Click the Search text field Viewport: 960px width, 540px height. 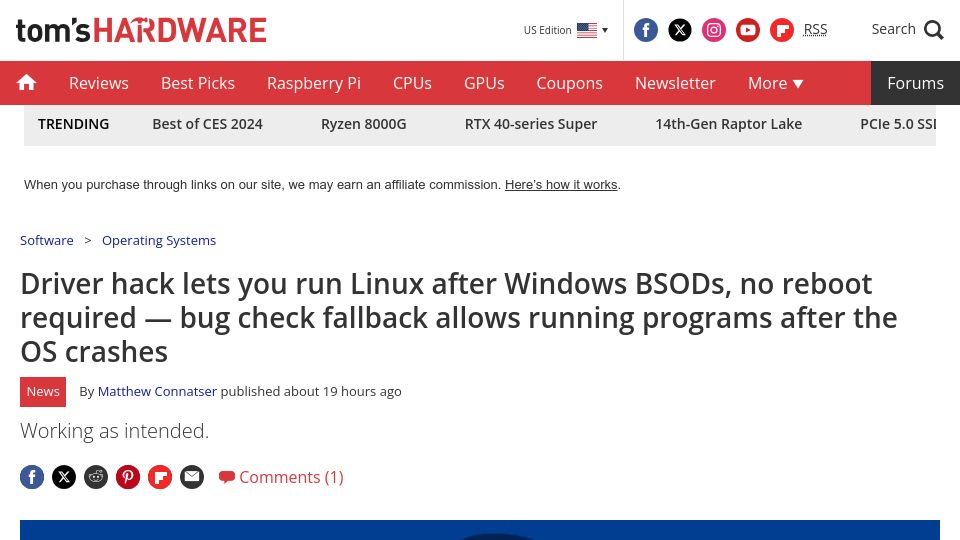[x=893, y=29]
